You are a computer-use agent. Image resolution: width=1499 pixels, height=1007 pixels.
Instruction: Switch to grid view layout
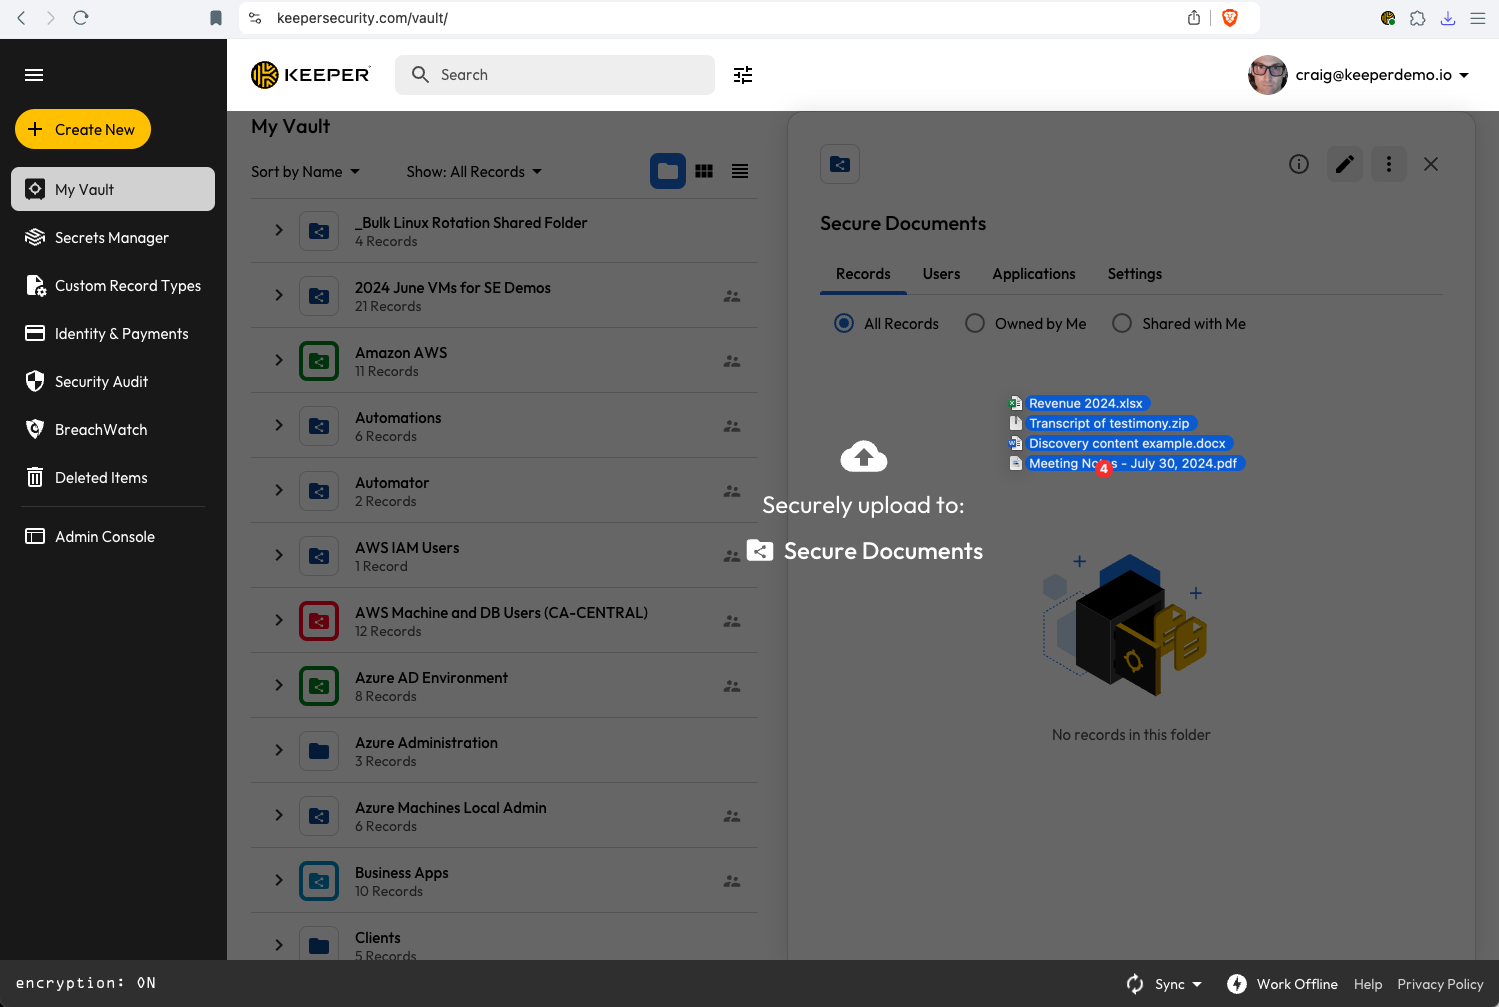(x=704, y=171)
